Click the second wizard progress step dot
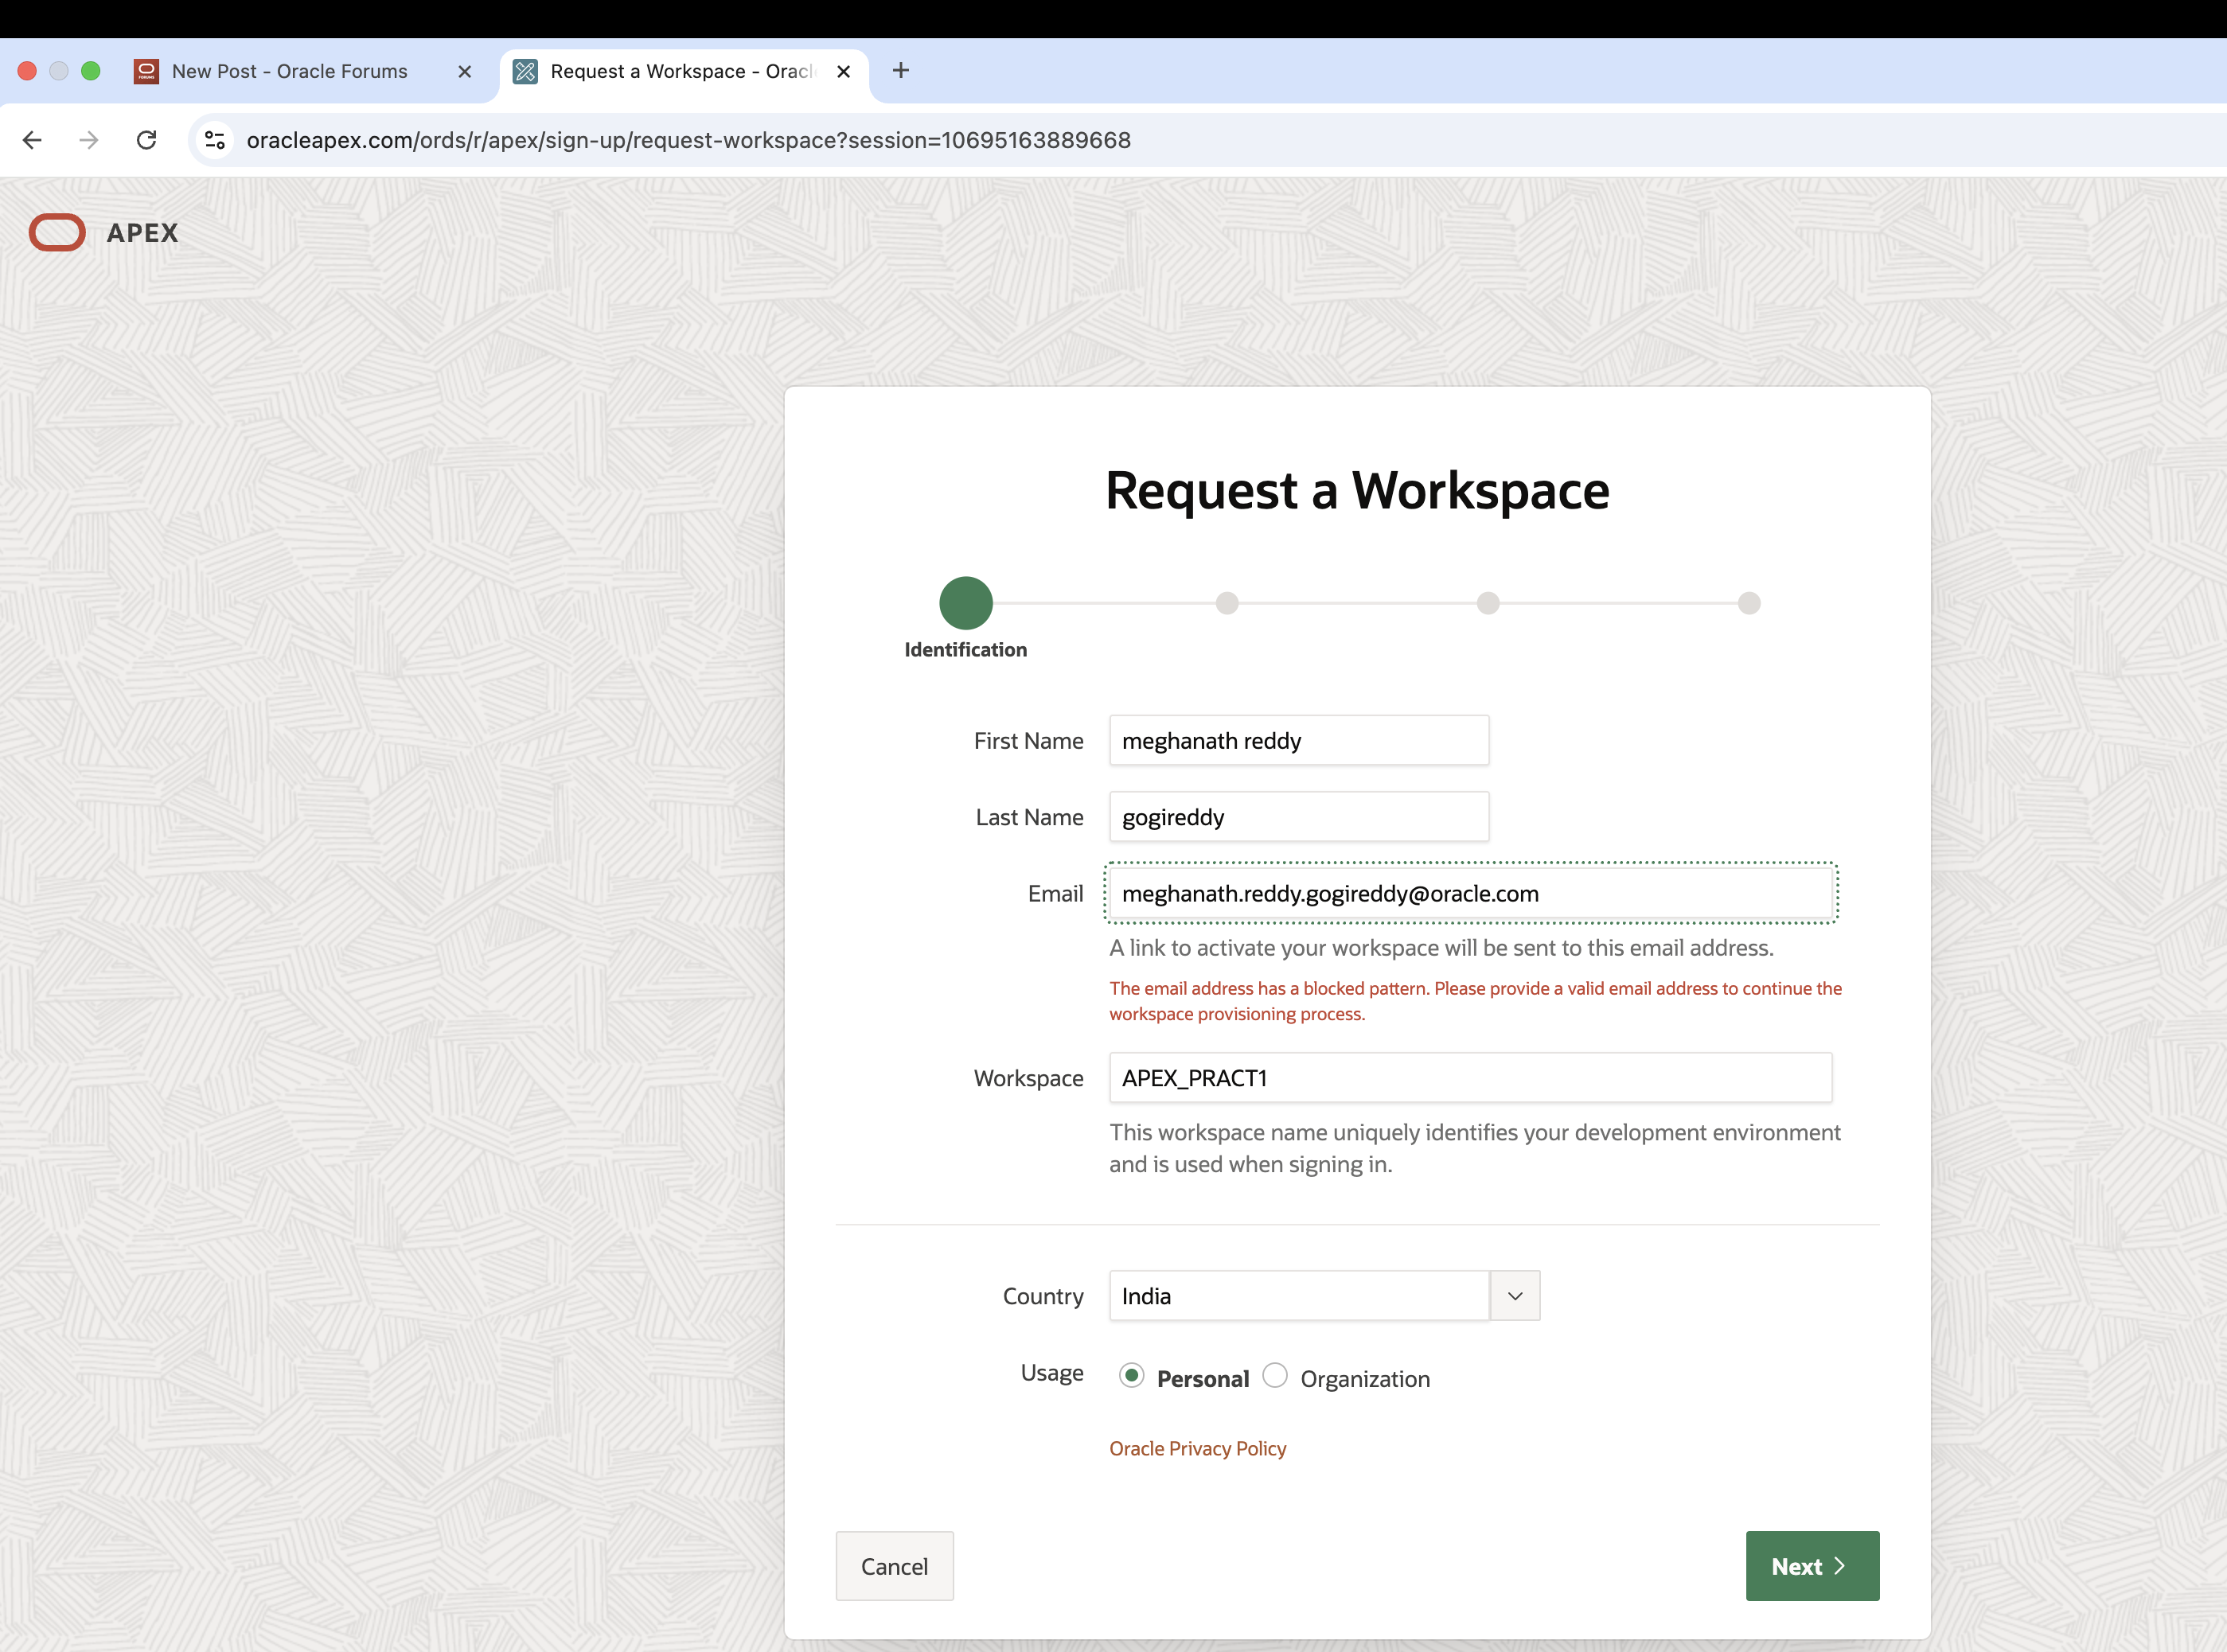This screenshot has height=1652, width=2227. (x=1227, y=603)
